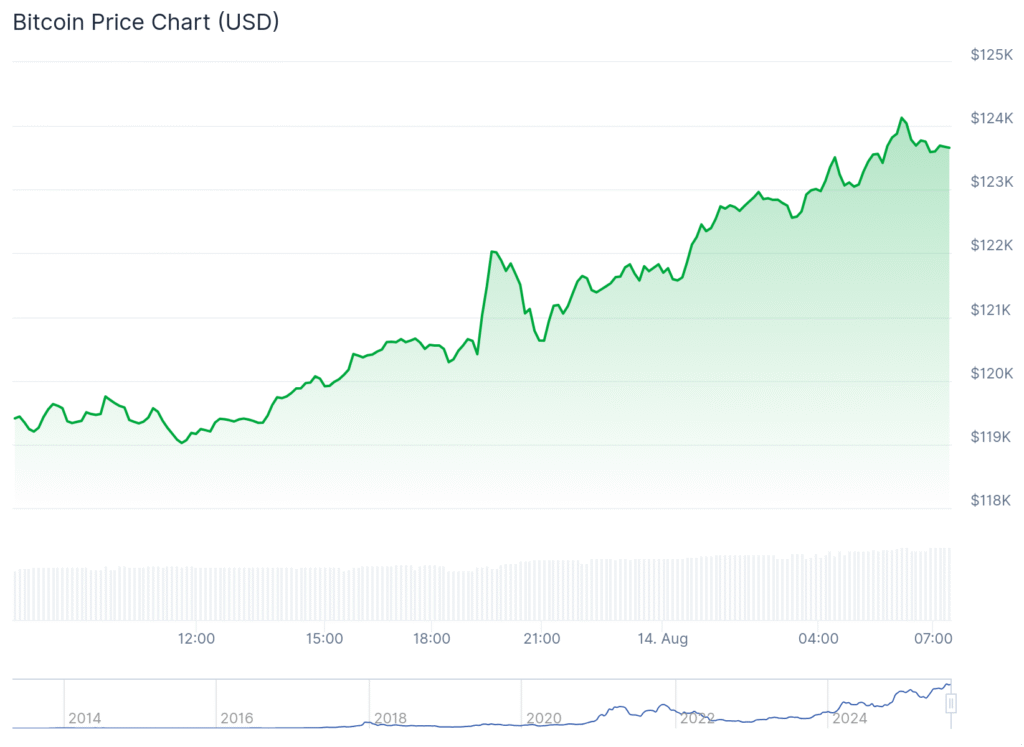Click the Bitcoin Price Chart (USD) title
This screenshot has height=747, width=1024.
tap(146, 22)
